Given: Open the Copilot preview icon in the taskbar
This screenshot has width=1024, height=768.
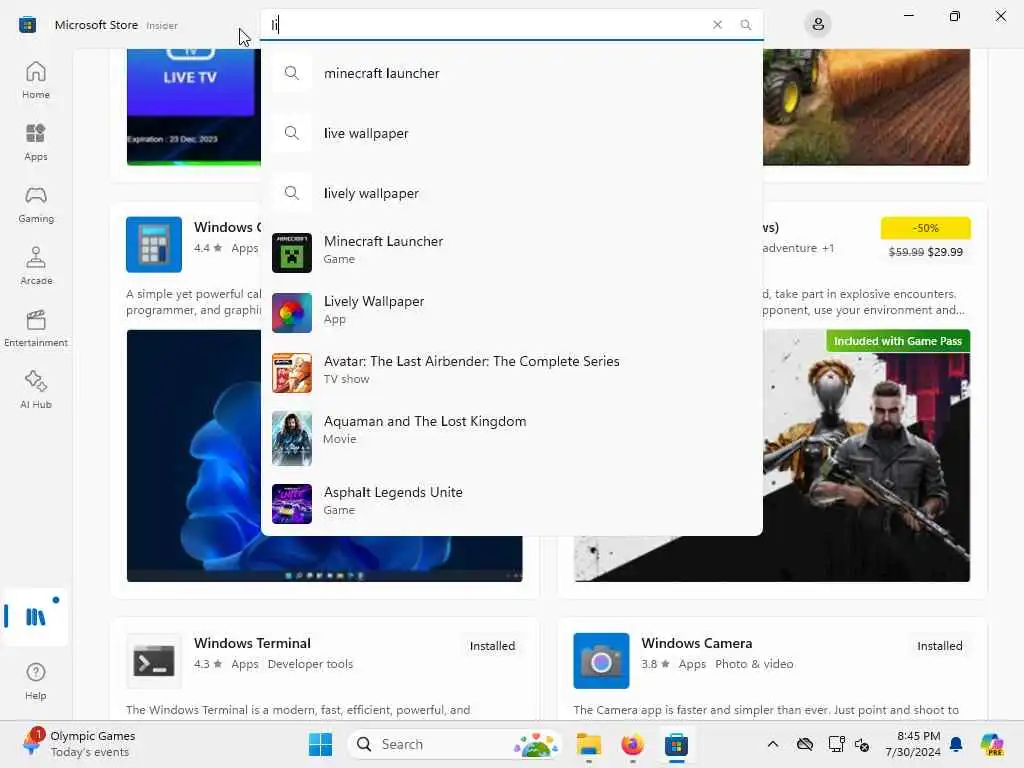Looking at the screenshot, I should click(x=991, y=744).
